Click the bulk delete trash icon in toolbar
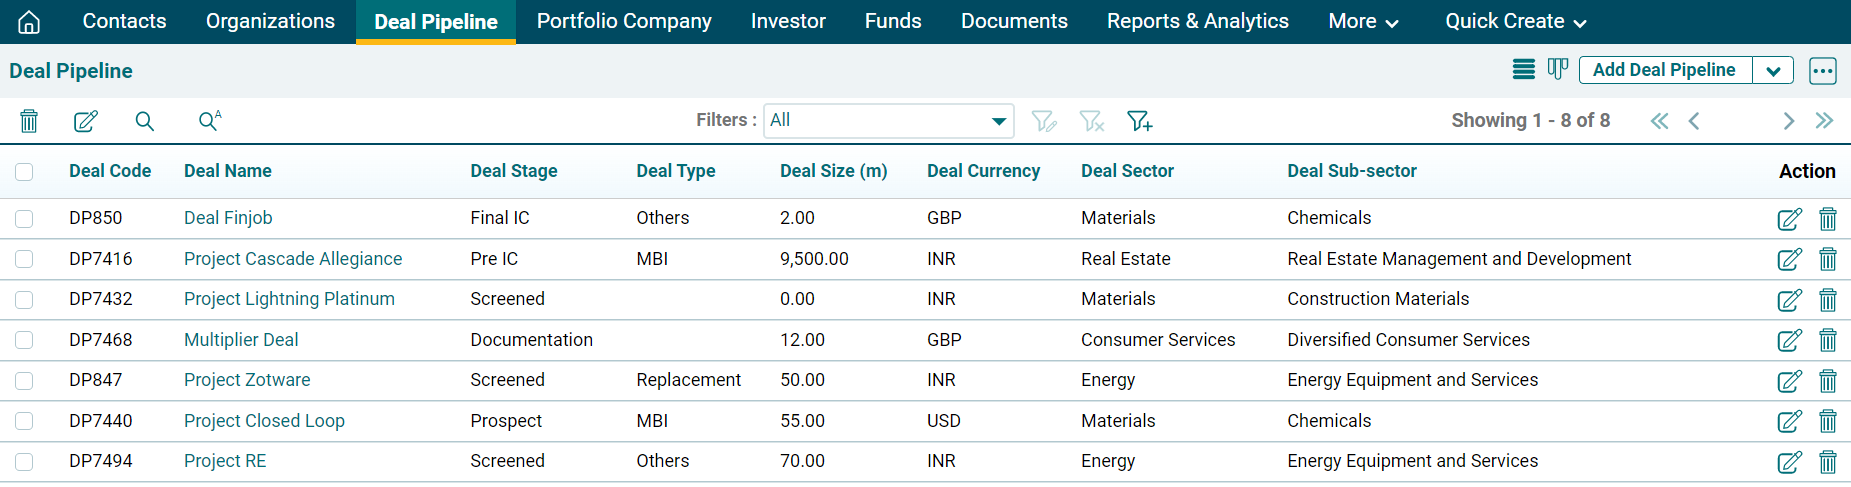This screenshot has height=487, width=1851. coord(29,121)
